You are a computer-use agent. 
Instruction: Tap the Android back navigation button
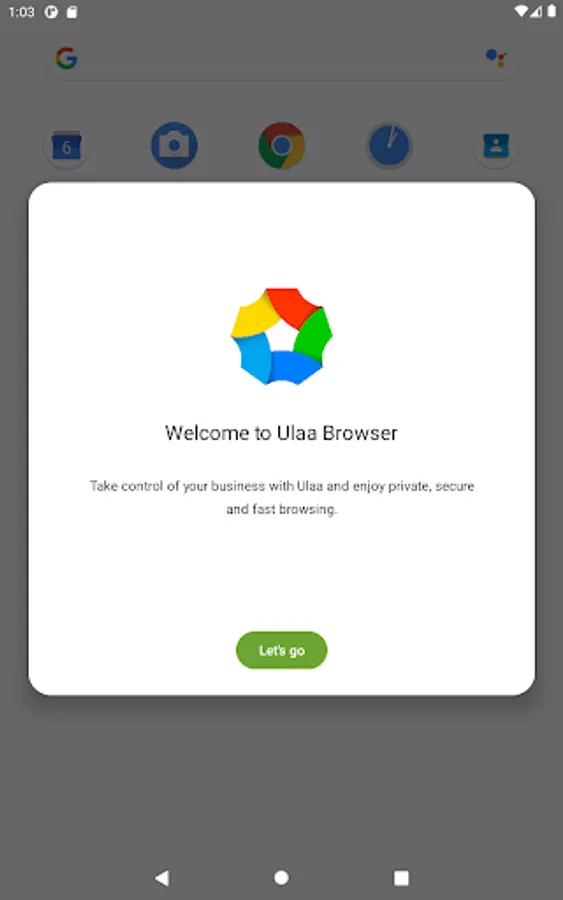pyautogui.click(x=162, y=878)
